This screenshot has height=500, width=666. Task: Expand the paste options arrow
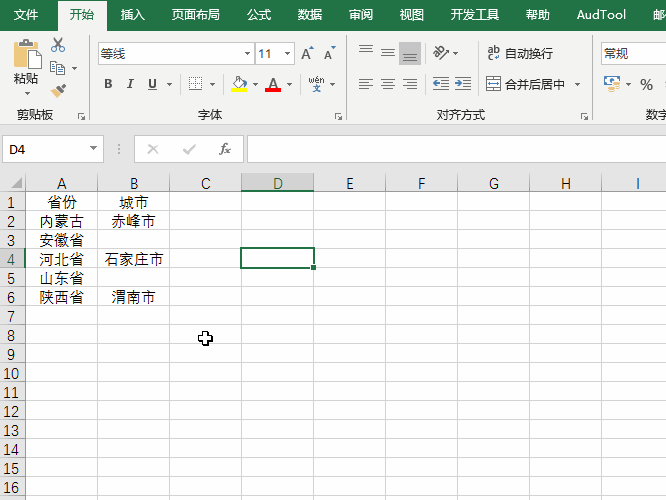pos(27,93)
